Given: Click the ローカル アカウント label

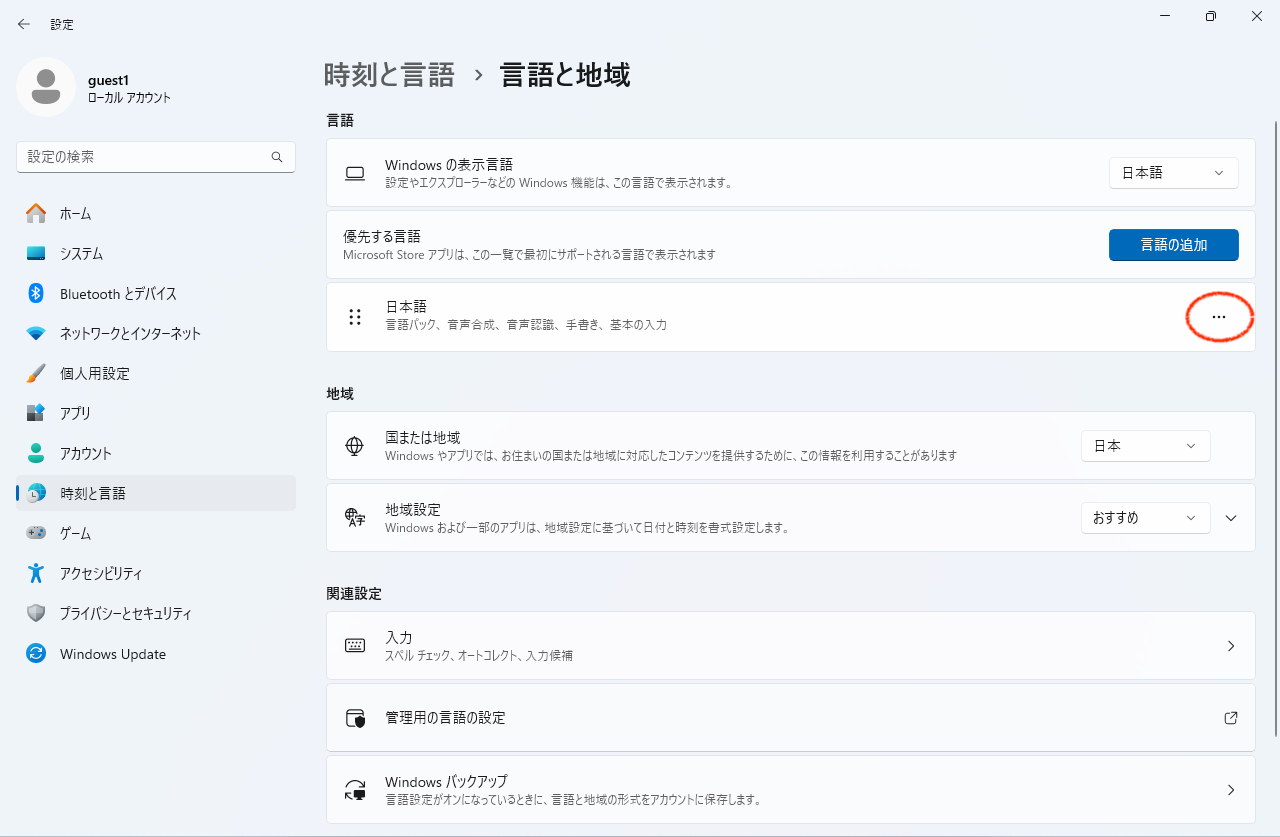Looking at the screenshot, I should pyautogui.click(x=129, y=98).
